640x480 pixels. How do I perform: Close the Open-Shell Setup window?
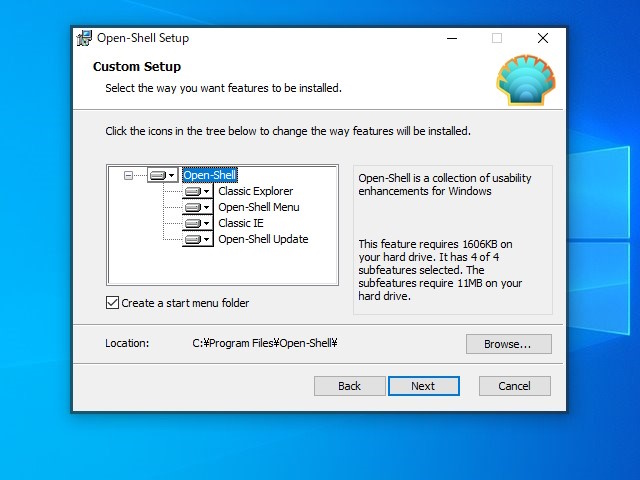543,38
